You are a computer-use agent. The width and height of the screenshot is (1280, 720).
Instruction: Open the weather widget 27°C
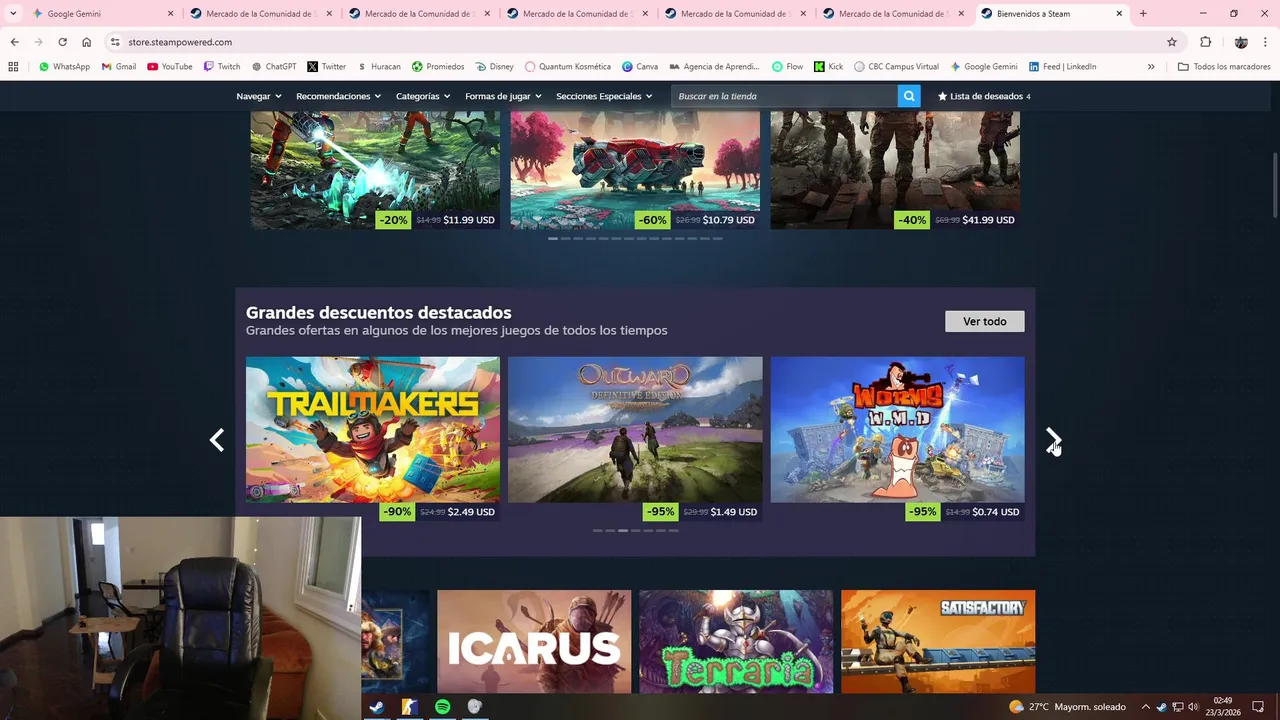click(x=1067, y=707)
